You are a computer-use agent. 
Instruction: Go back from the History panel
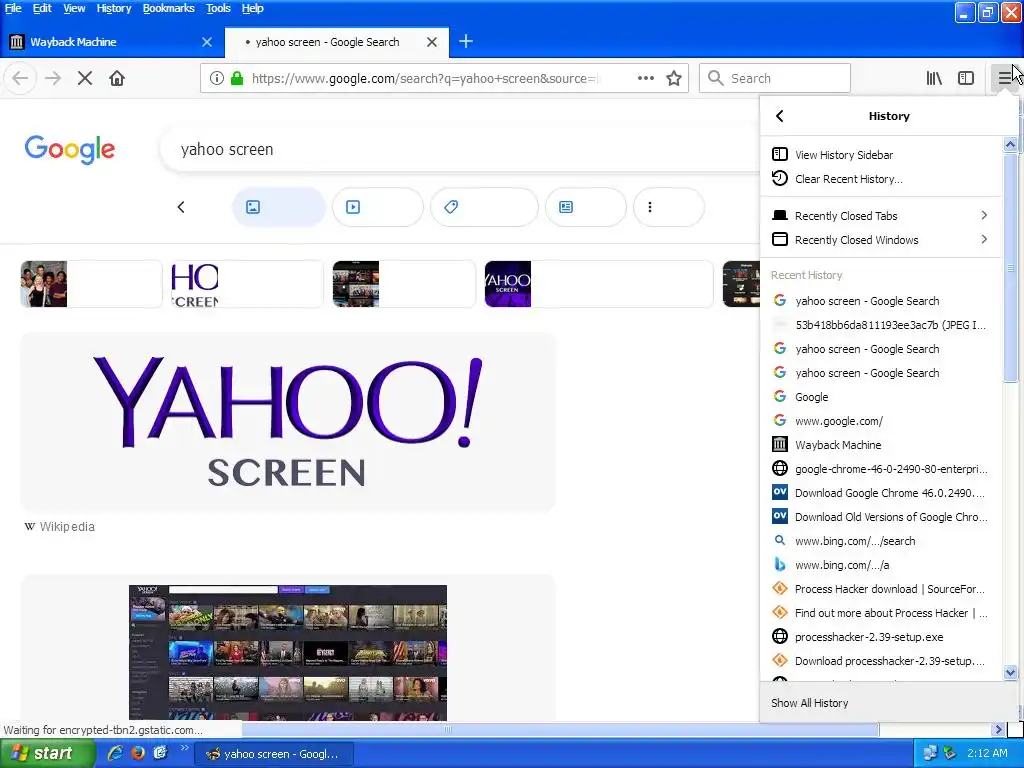(779, 116)
